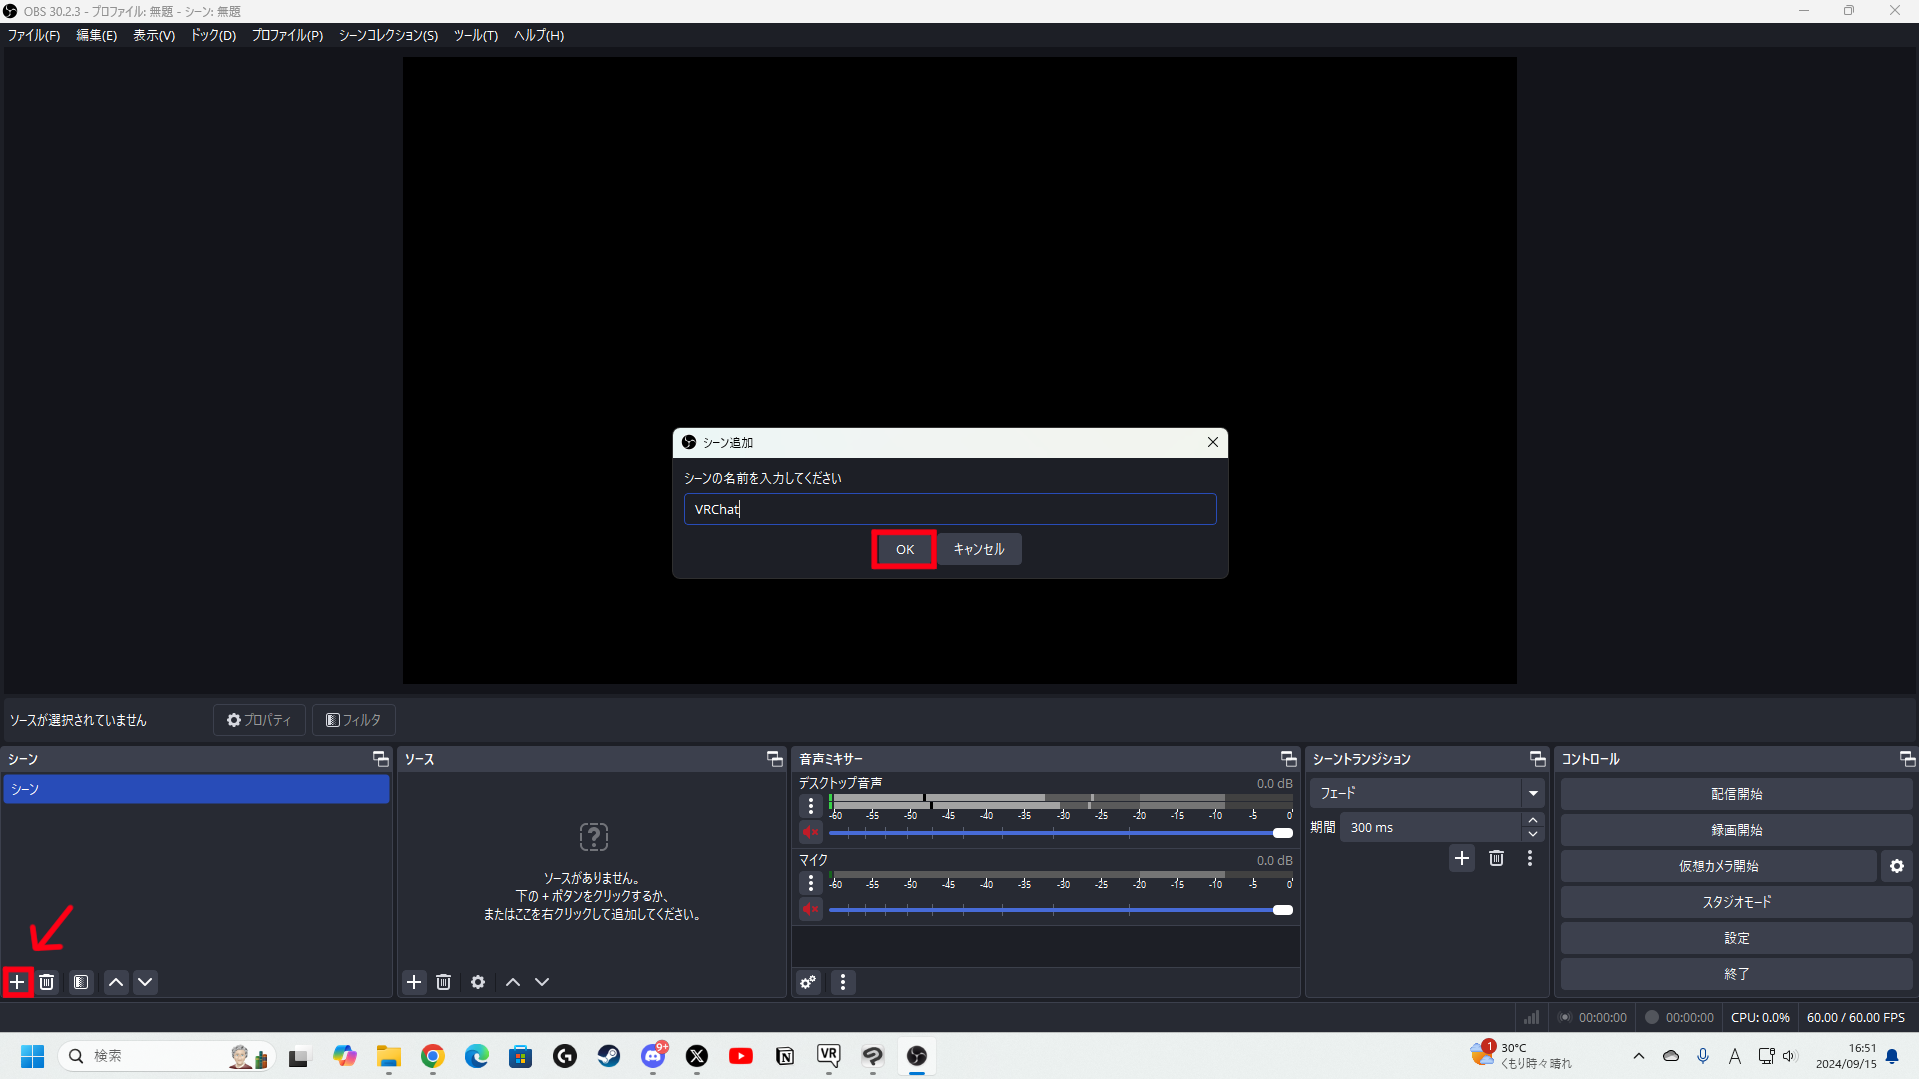Viewport: 1919px width, 1079px height.
Task: Open the desktop audio three-dot options menu
Action: click(810, 806)
